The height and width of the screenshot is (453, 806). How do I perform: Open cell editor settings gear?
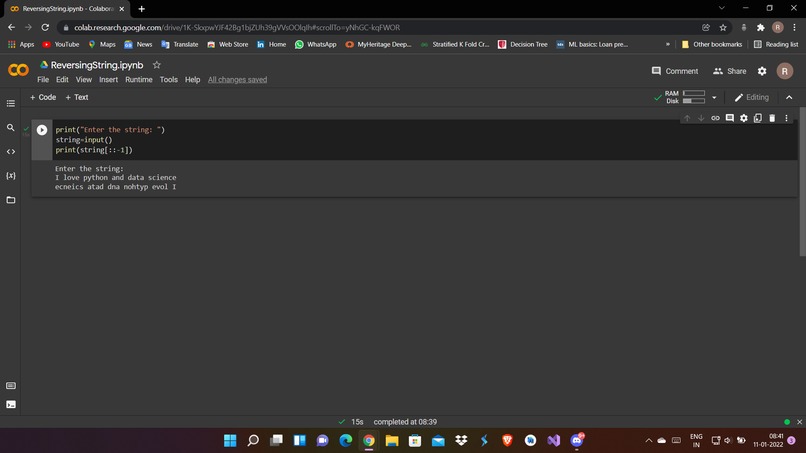point(744,118)
